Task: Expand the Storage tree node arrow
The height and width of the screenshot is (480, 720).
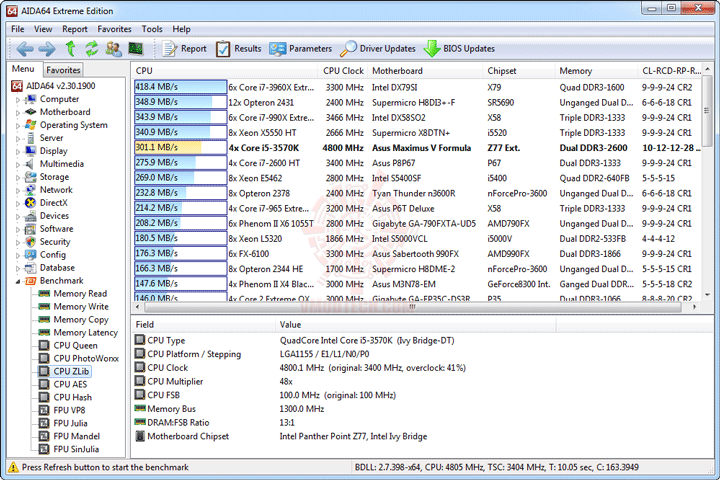Action: pyautogui.click(x=18, y=177)
